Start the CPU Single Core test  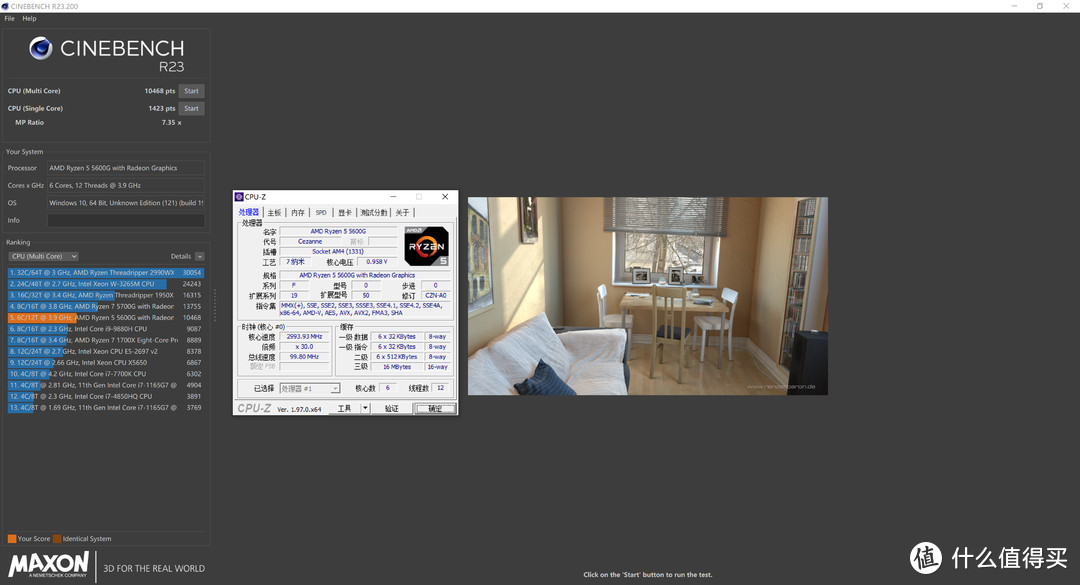point(191,108)
